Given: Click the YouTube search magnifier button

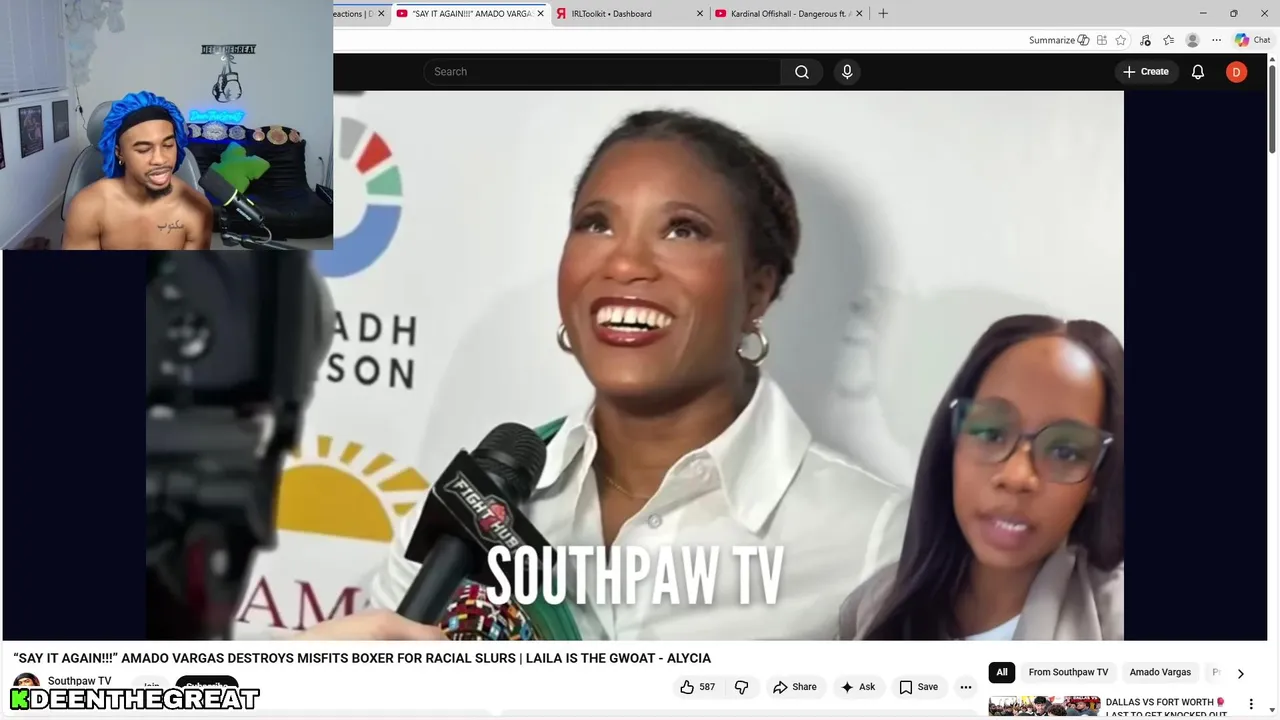Looking at the screenshot, I should [801, 72].
